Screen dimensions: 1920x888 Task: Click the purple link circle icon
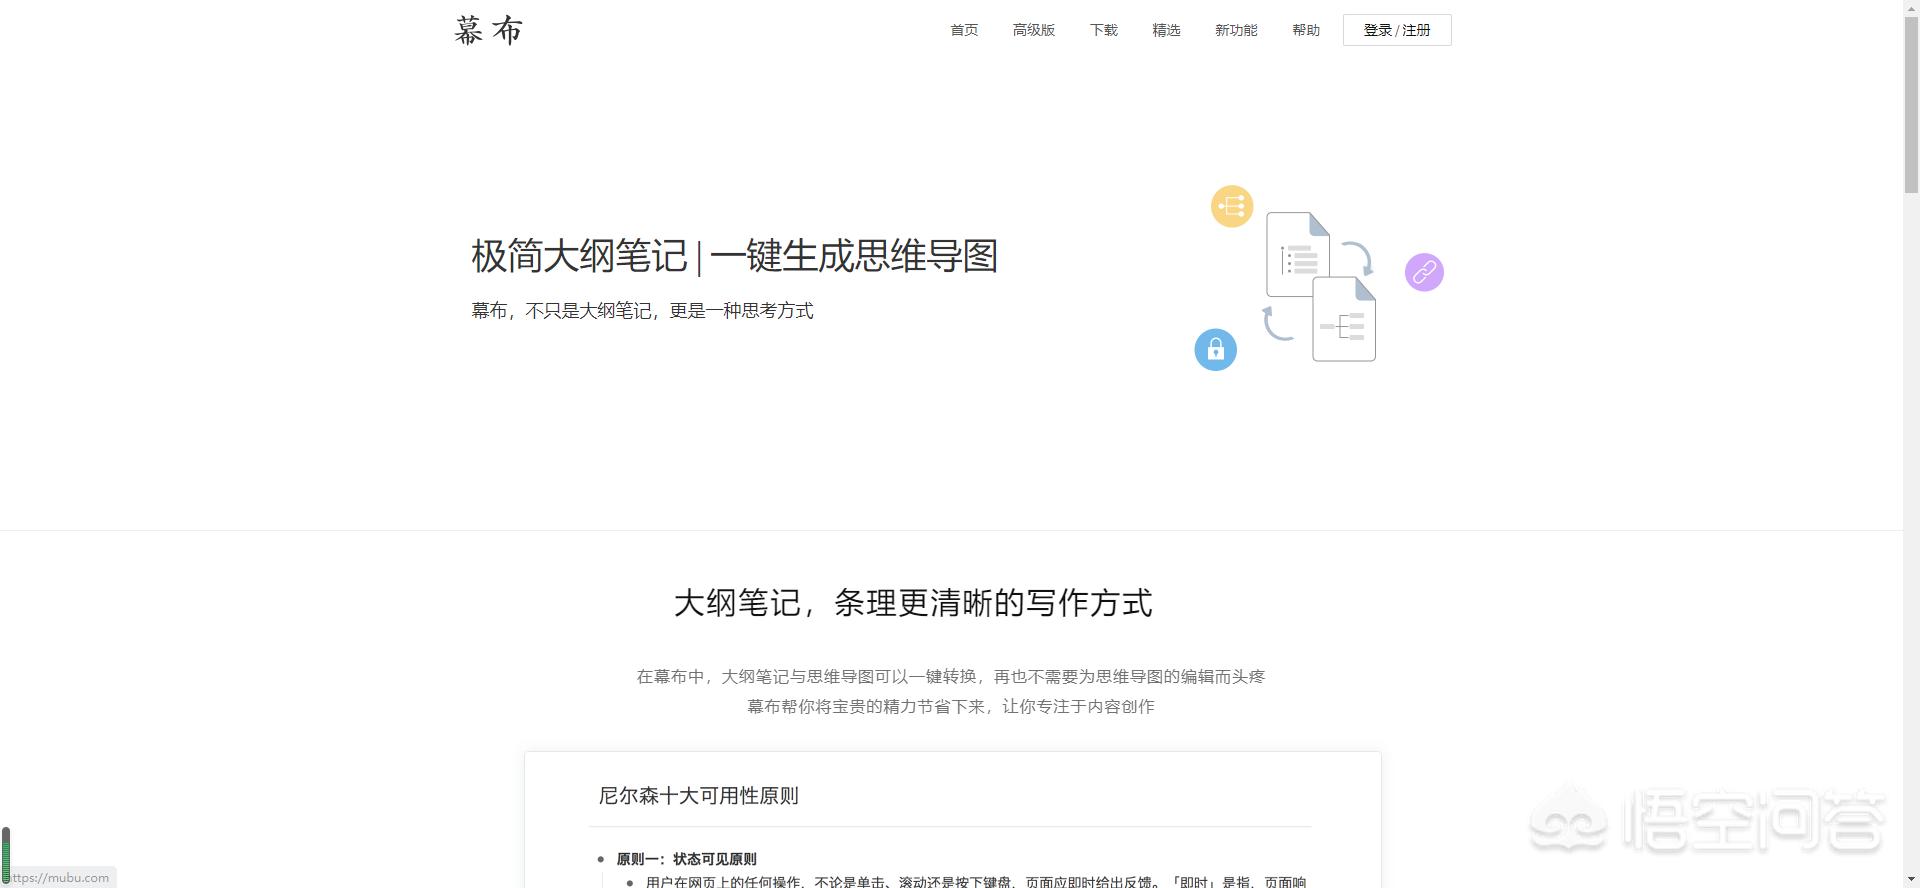click(1424, 272)
